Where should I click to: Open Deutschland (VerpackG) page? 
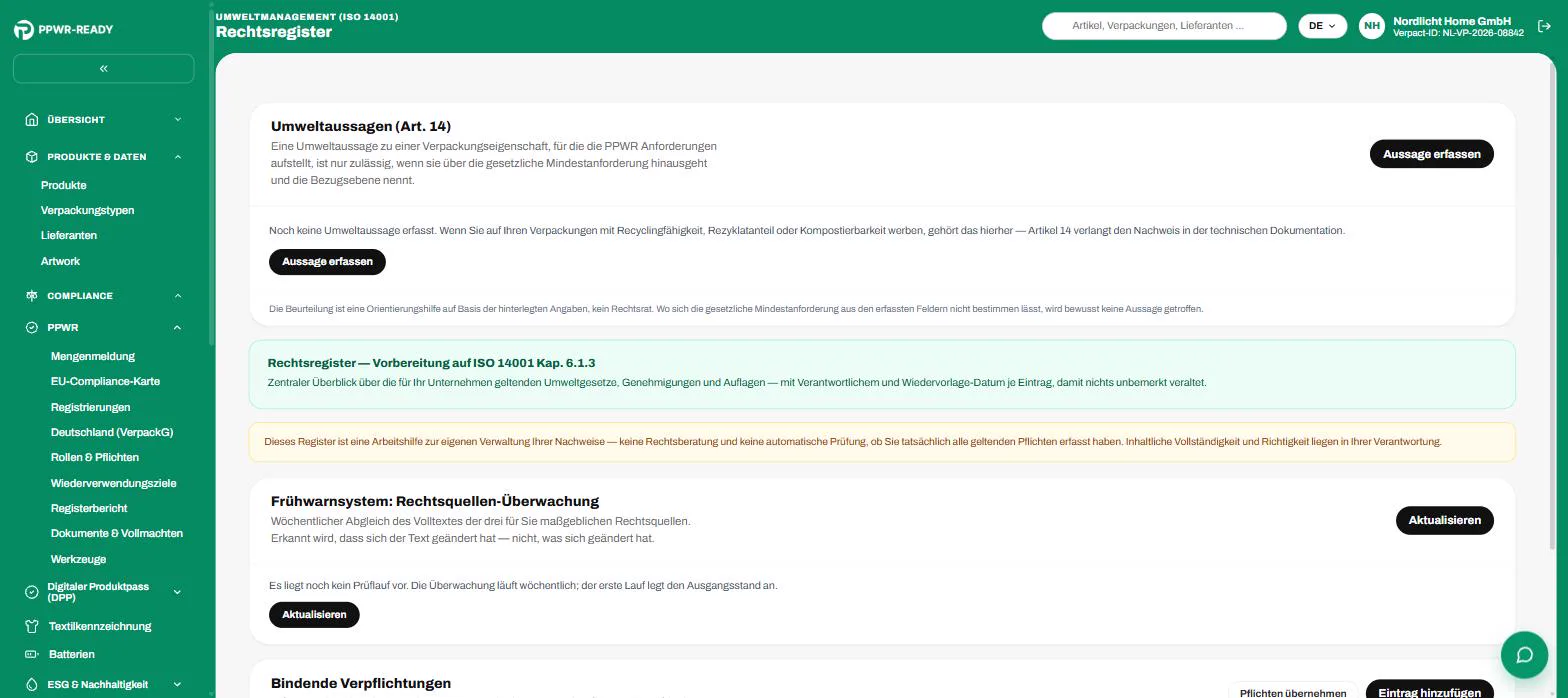112,432
